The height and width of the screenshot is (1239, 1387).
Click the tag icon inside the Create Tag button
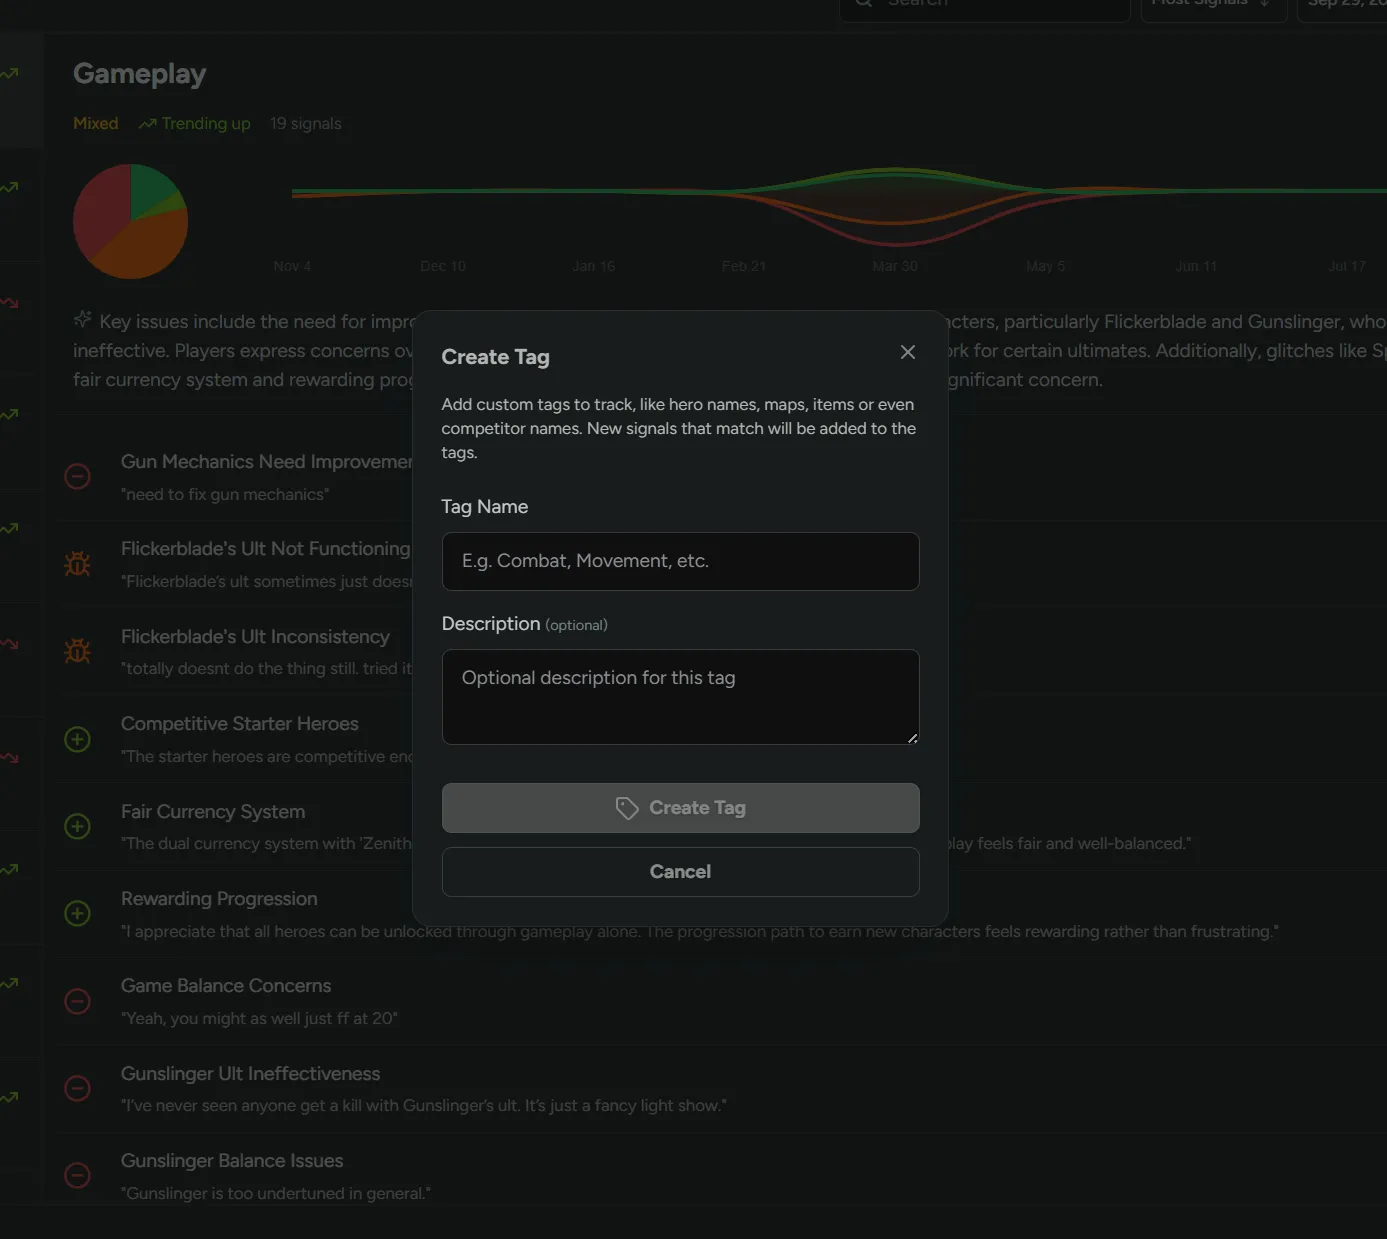click(x=627, y=807)
